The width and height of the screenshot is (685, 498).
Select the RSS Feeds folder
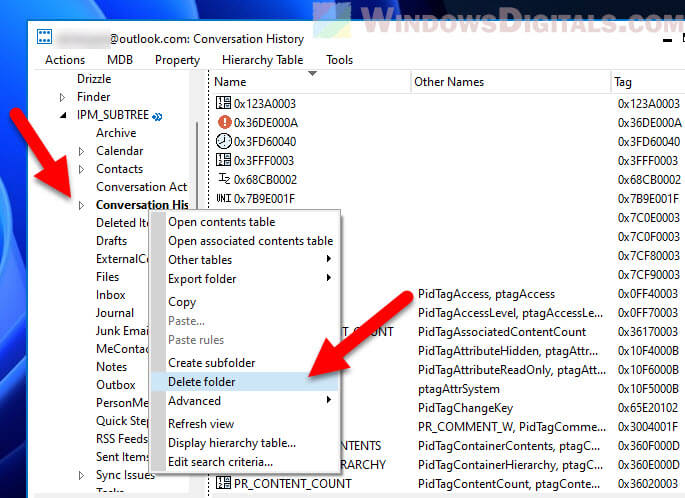click(x=122, y=439)
